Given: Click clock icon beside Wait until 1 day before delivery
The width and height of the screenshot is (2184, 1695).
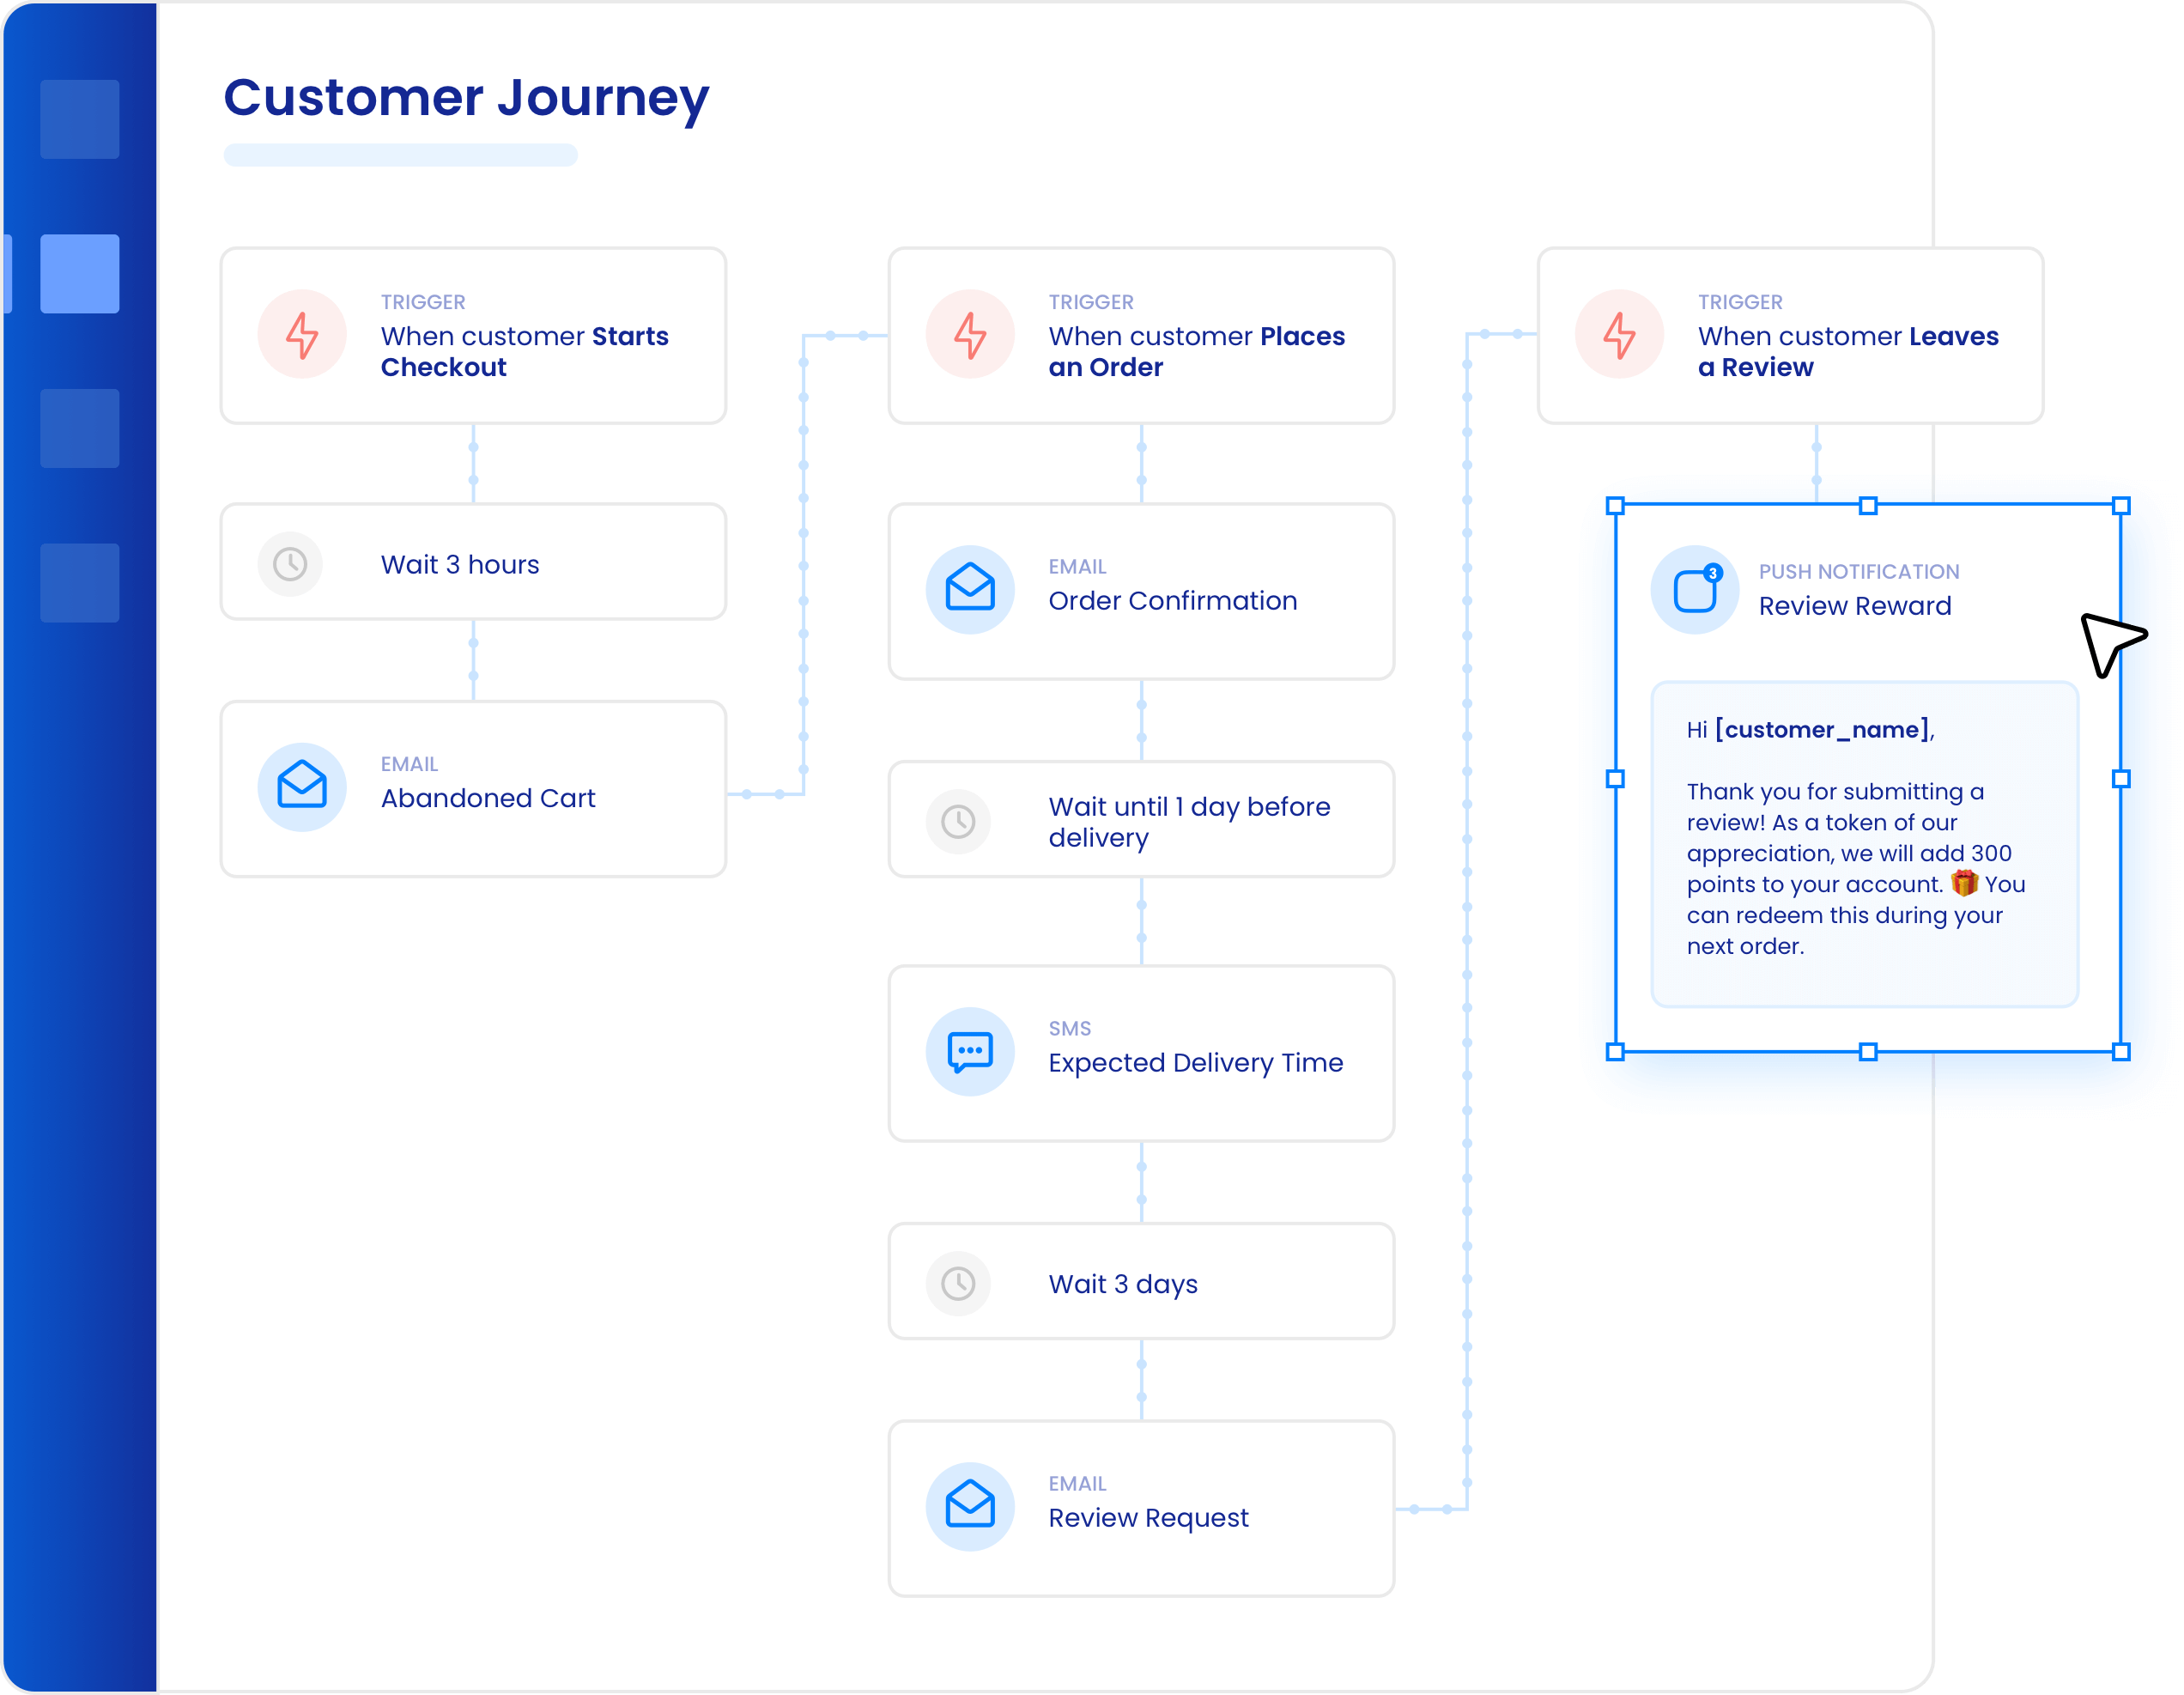Looking at the screenshot, I should point(958,822).
